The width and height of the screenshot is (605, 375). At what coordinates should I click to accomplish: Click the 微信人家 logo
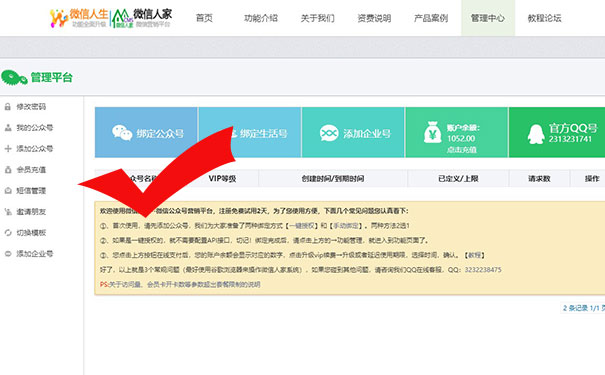(142, 18)
